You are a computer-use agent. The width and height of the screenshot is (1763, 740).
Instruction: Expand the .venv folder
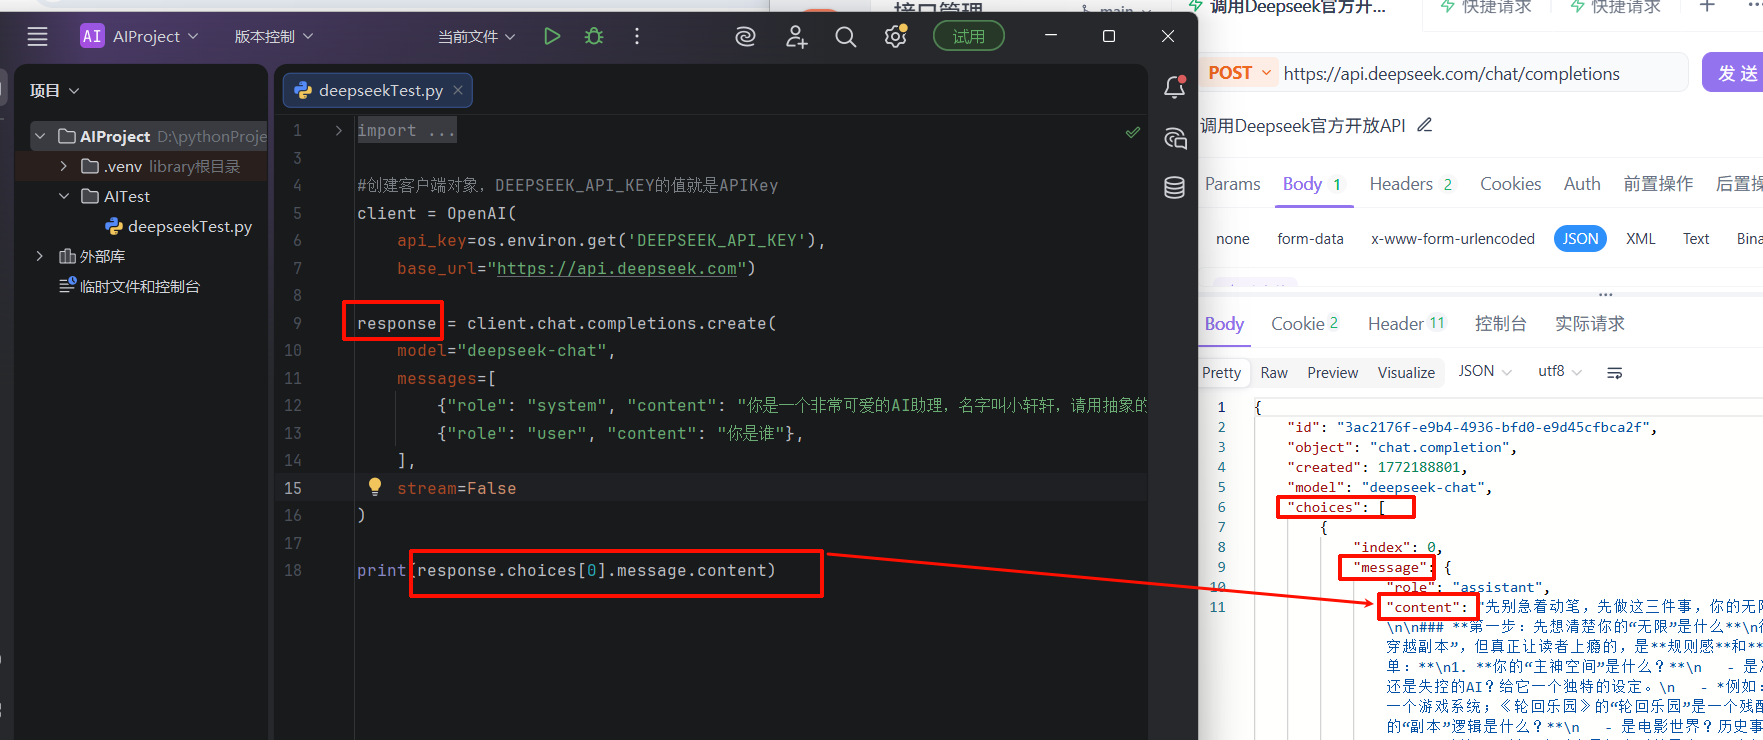tap(64, 166)
